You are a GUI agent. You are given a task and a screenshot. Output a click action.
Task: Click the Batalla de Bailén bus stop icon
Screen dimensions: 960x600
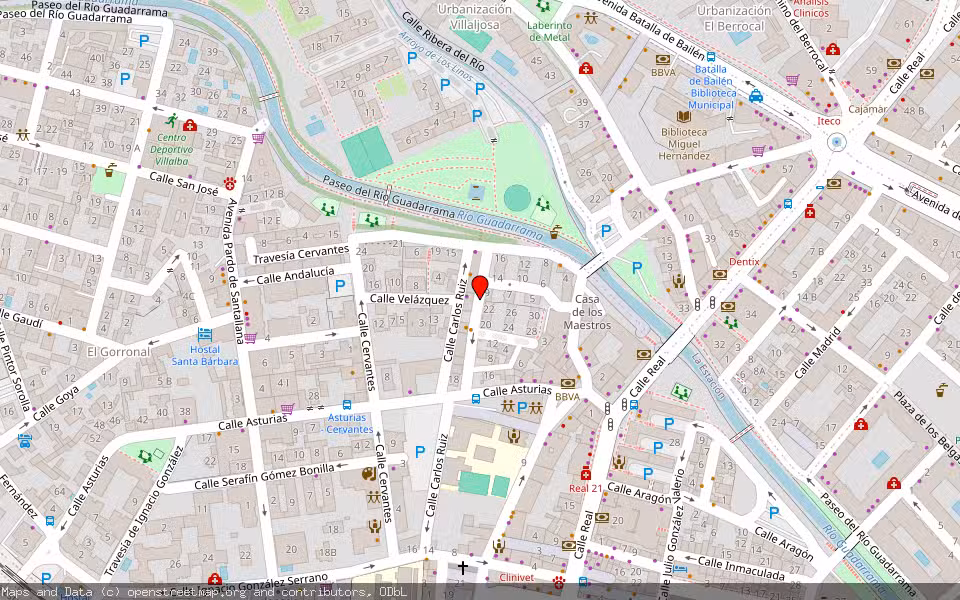click(x=711, y=56)
